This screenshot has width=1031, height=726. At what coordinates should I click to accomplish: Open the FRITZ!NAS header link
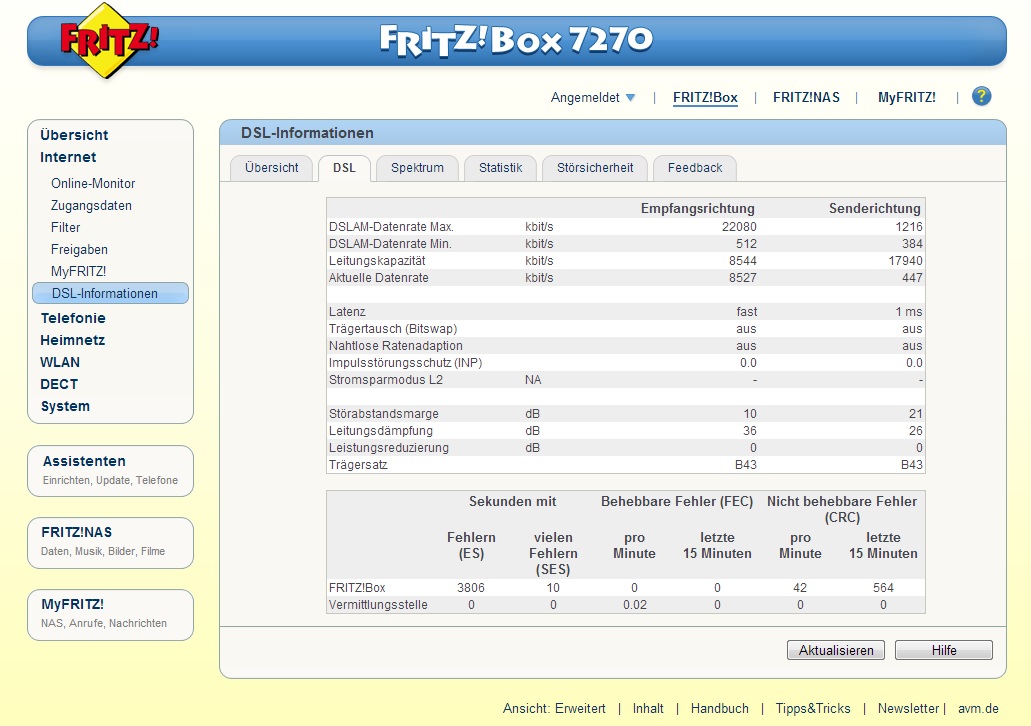click(x=806, y=97)
